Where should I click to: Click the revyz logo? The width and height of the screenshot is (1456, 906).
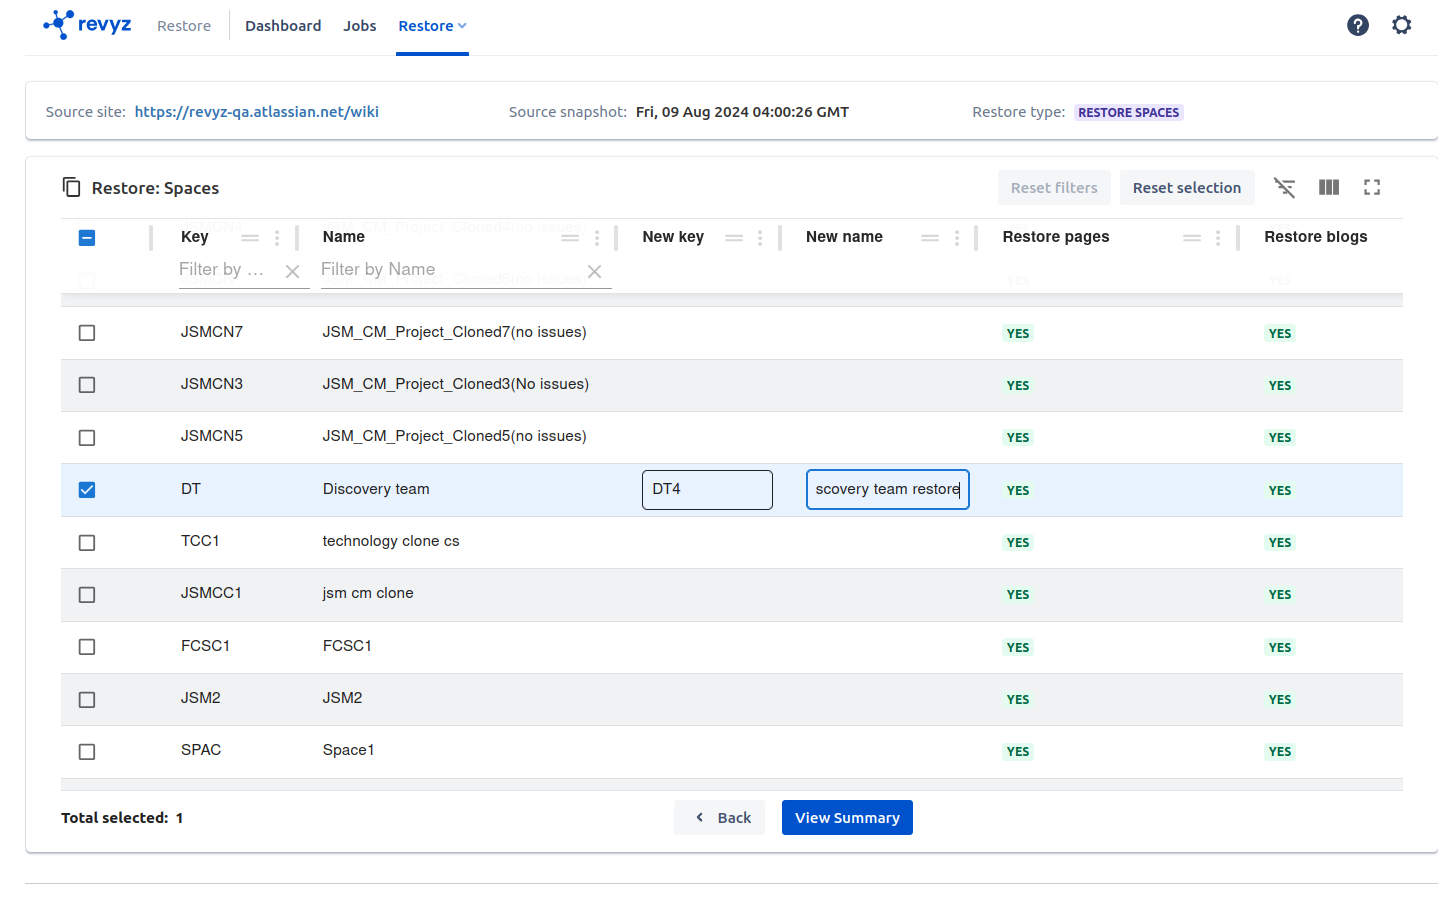[88, 24]
